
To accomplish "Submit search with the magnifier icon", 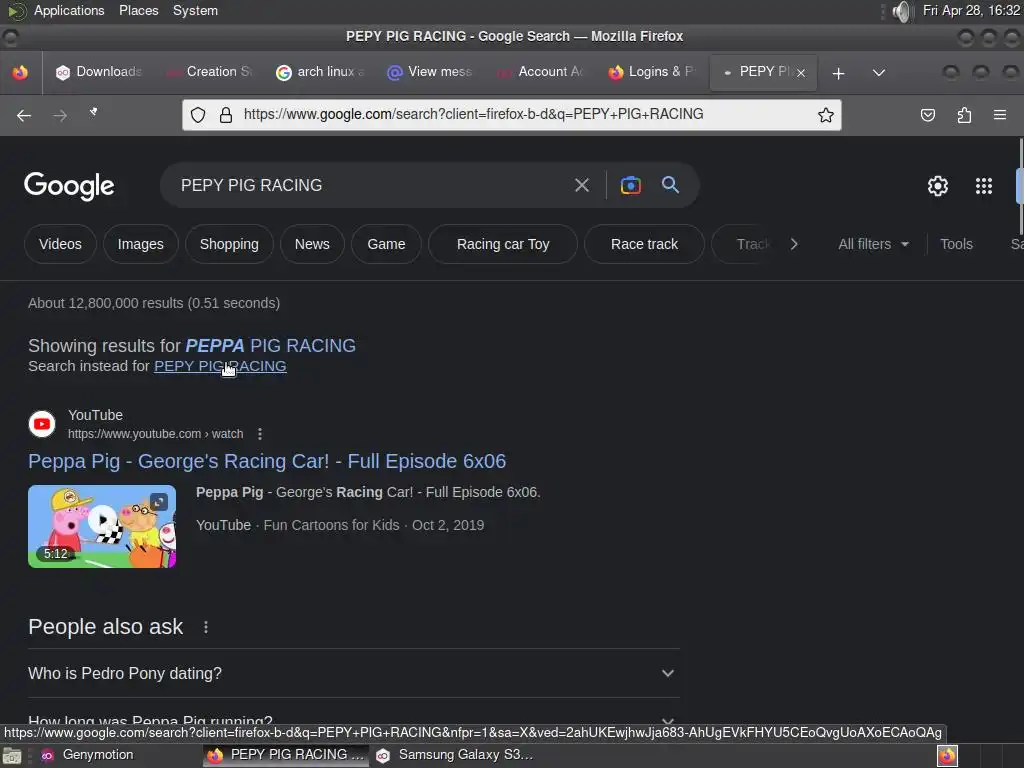I will click(670, 185).
